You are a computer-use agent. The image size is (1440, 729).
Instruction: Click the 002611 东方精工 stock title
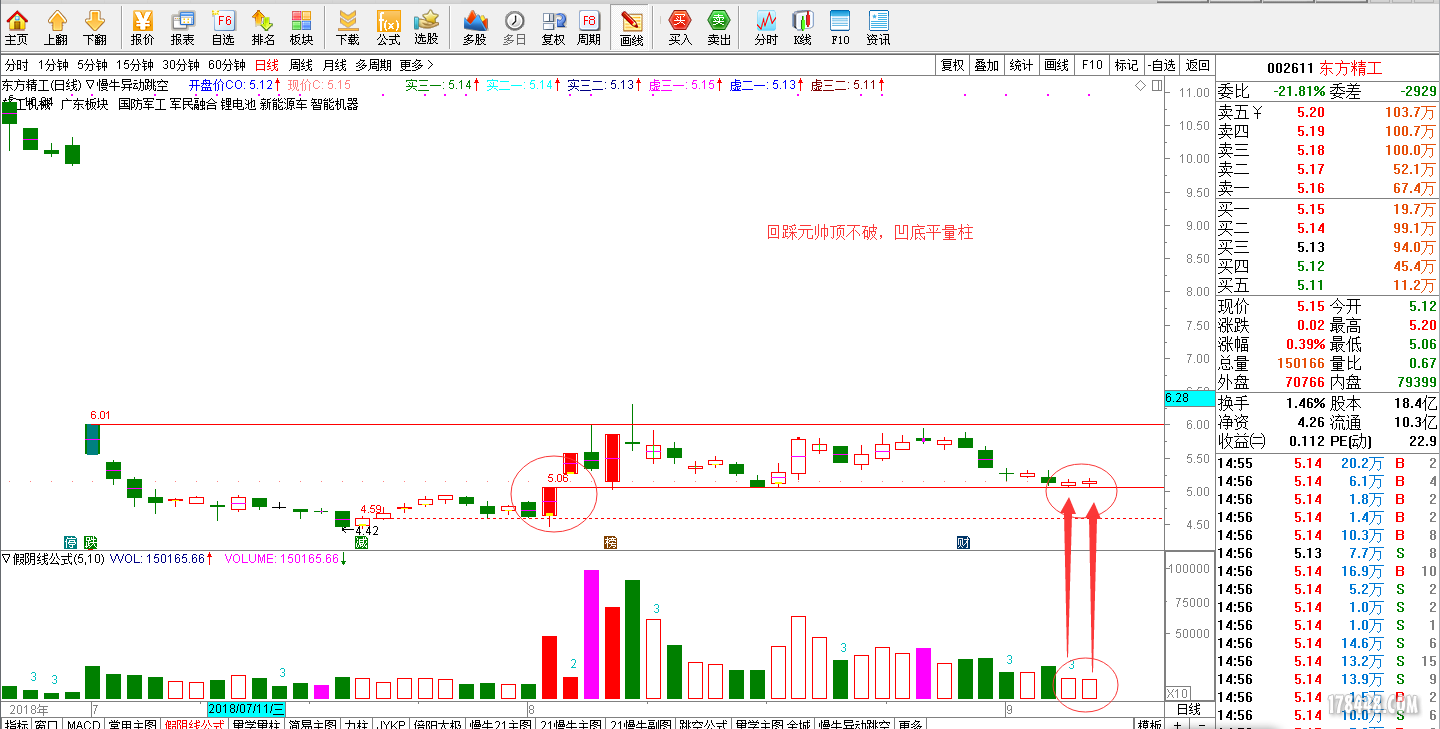click(1324, 68)
